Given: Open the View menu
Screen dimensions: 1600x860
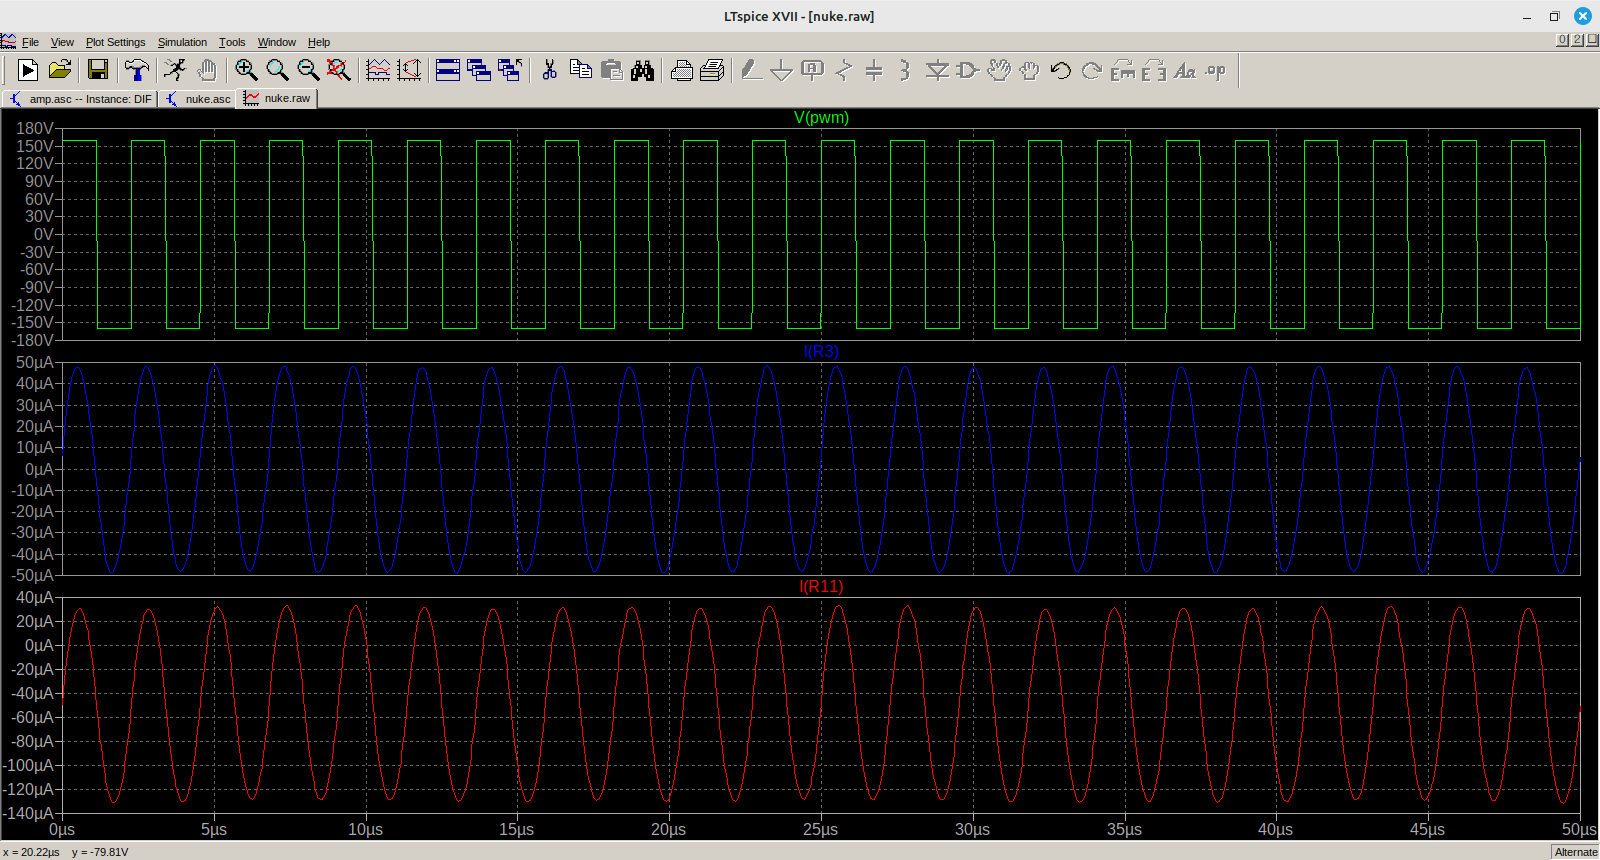Looking at the screenshot, I should [62, 42].
